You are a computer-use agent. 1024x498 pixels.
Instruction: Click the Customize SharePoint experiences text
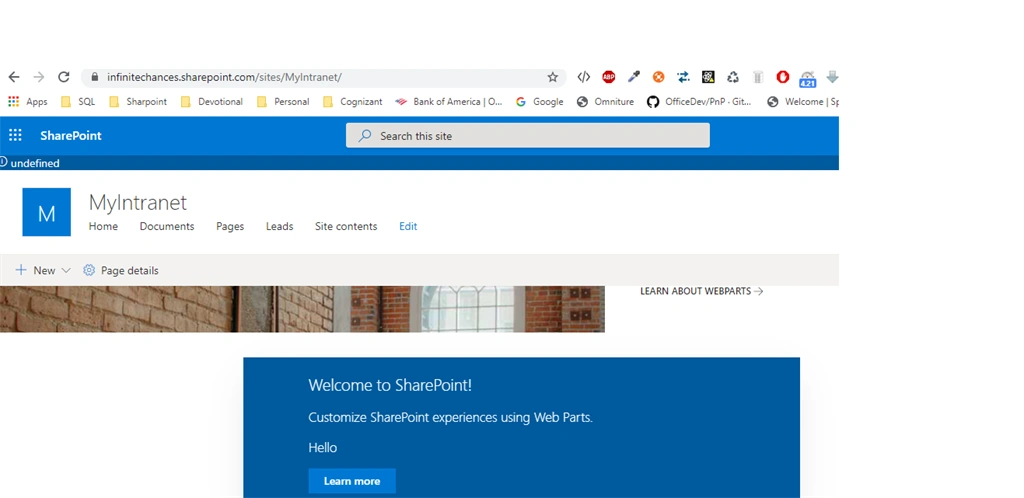pos(451,418)
